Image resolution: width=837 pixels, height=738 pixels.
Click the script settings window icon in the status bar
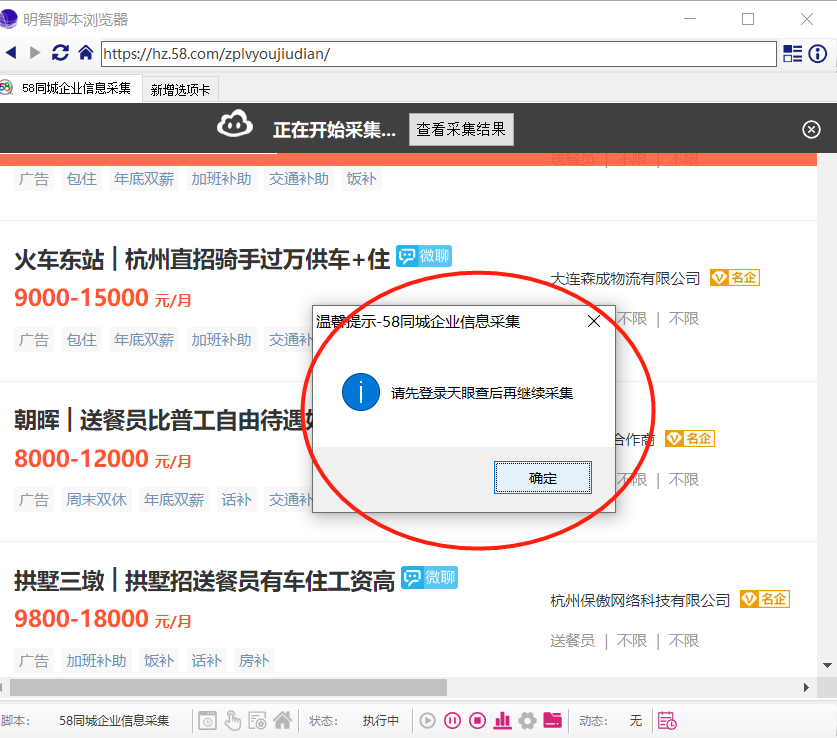pos(258,721)
